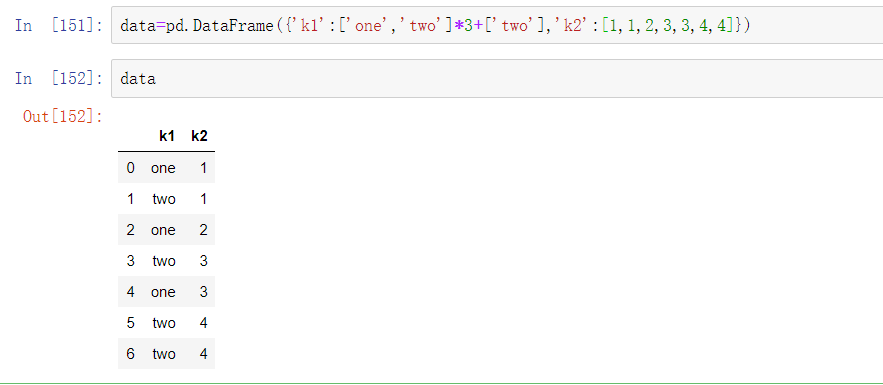The image size is (883, 385).
Task: Click the Out[152] output prompt
Action: tap(63, 117)
